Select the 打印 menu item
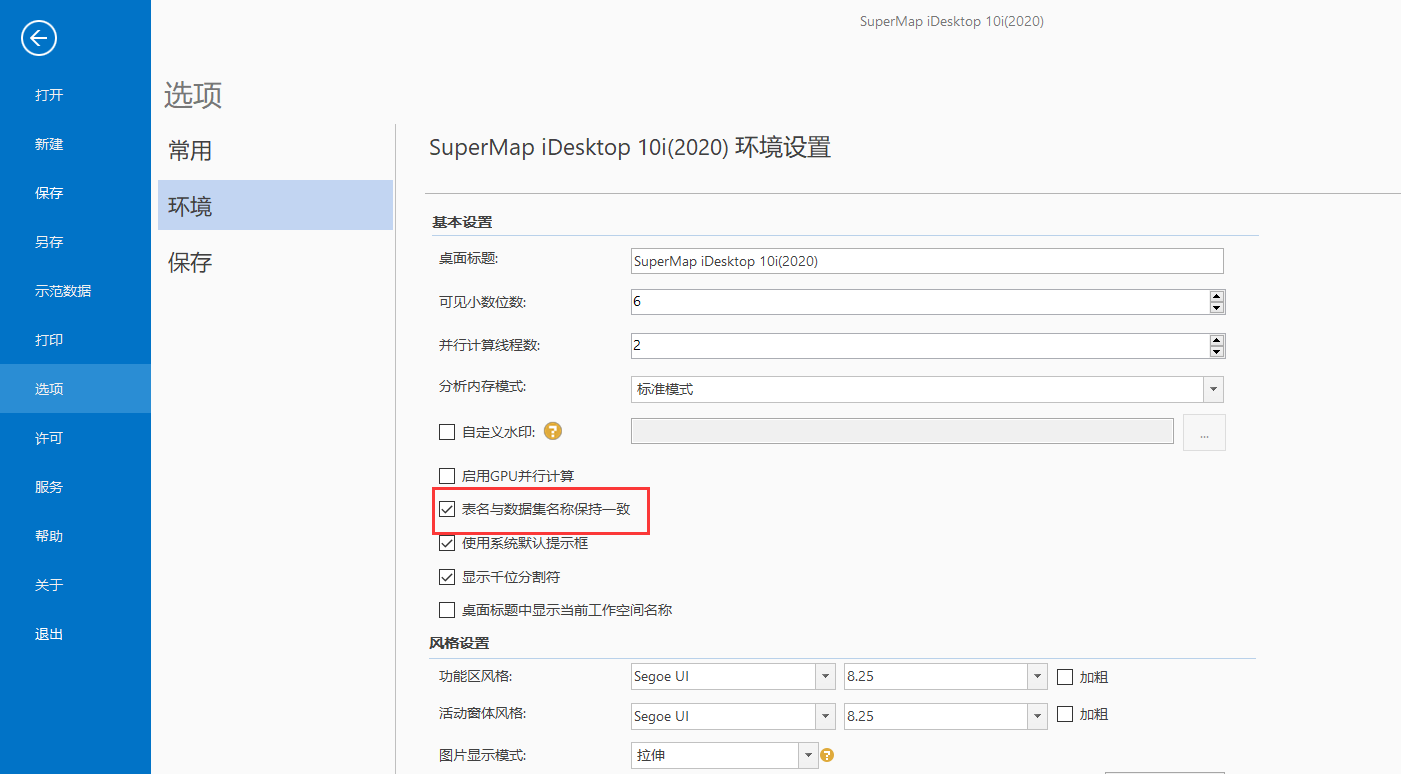1401x774 pixels. 49,340
